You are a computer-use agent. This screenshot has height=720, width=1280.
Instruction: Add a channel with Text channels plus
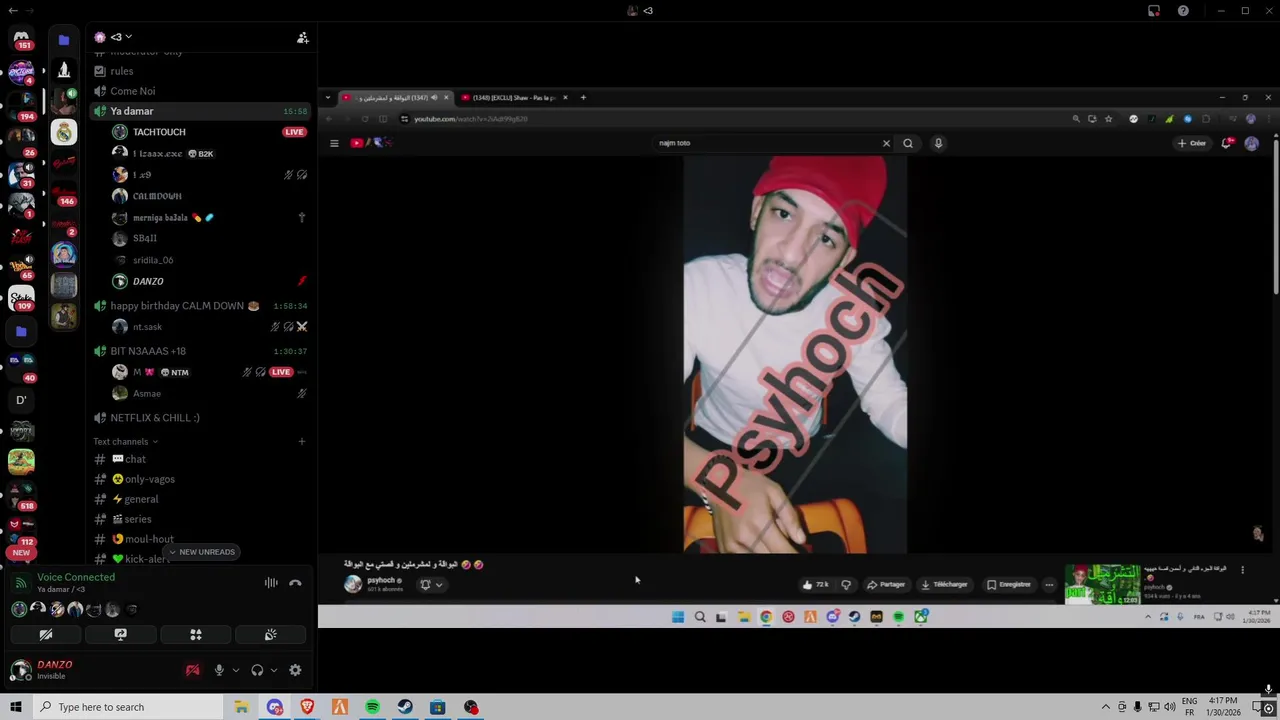[301, 441]
